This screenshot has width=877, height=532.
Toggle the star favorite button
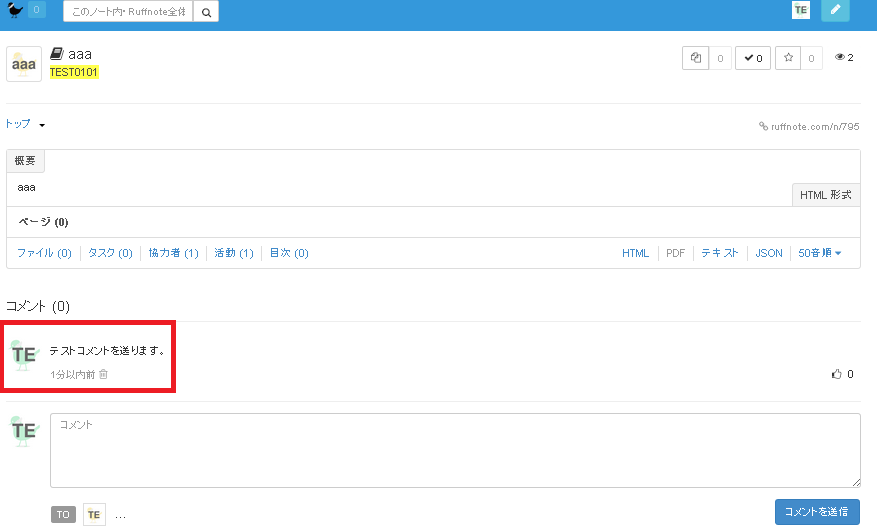click(x=789, y=58)
